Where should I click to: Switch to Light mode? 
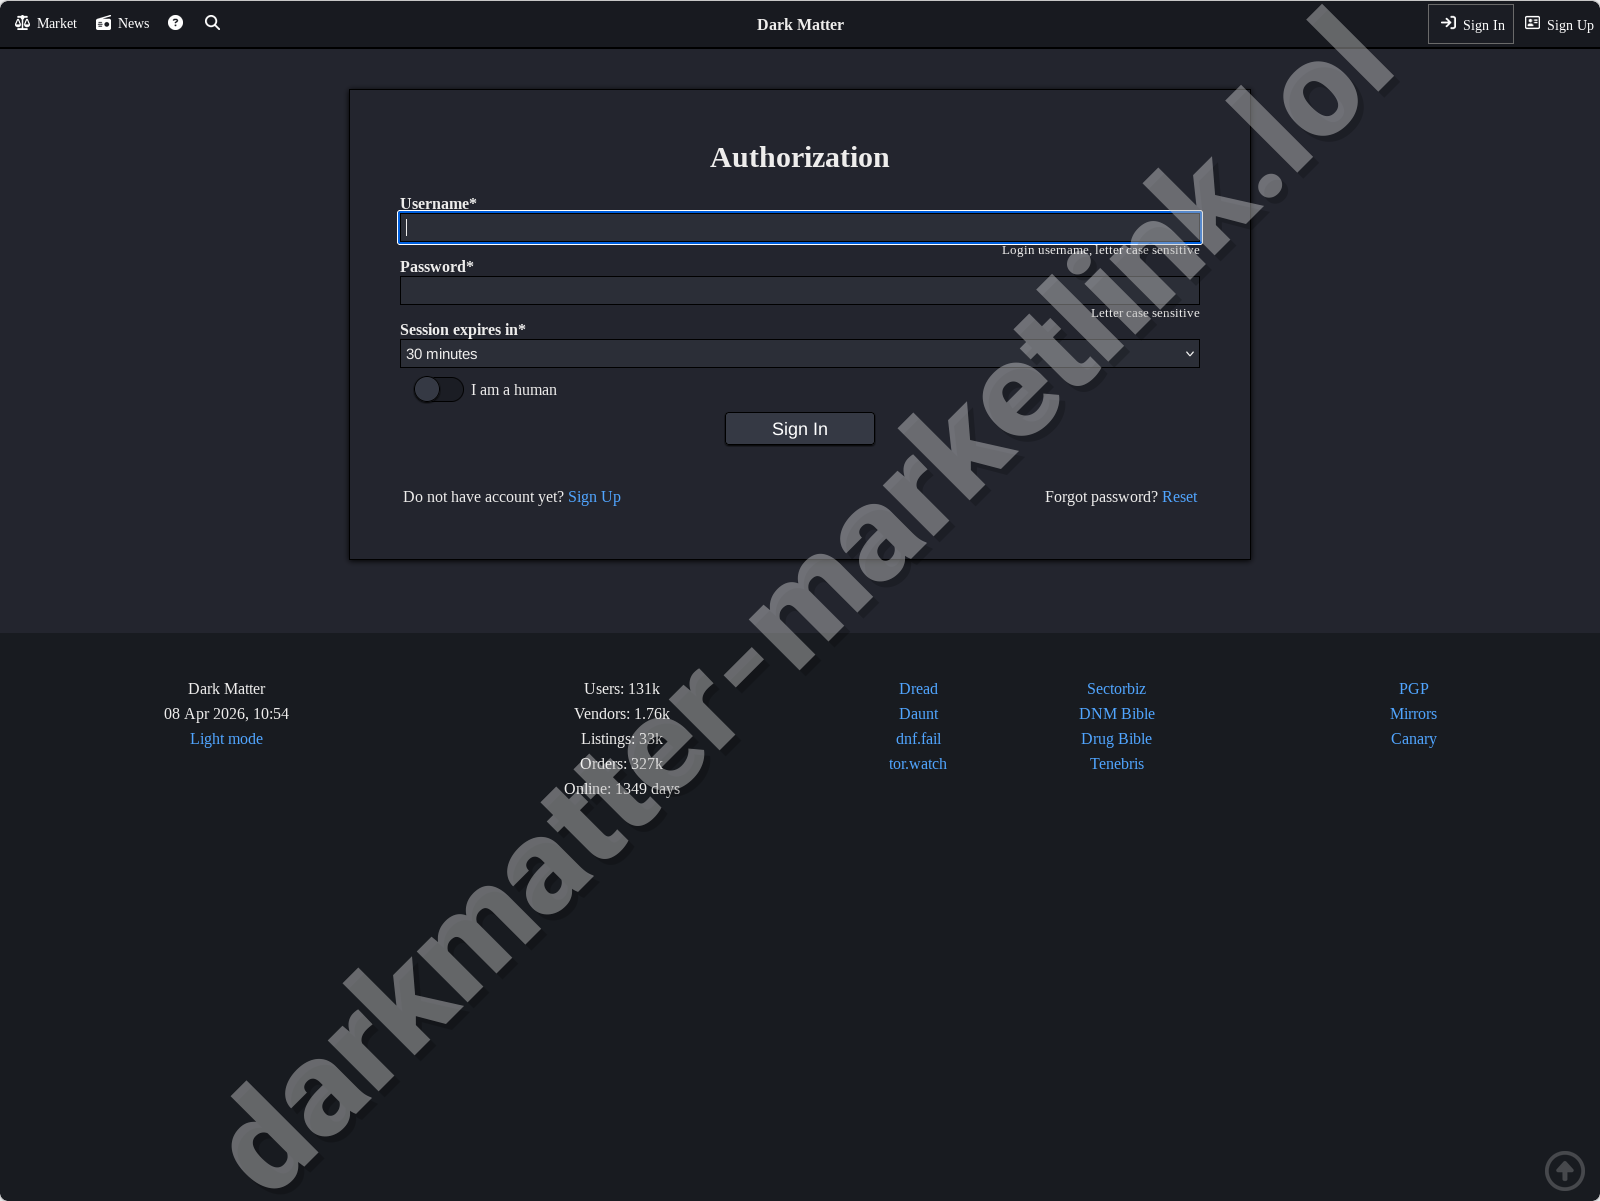click(x=226, y=738)
